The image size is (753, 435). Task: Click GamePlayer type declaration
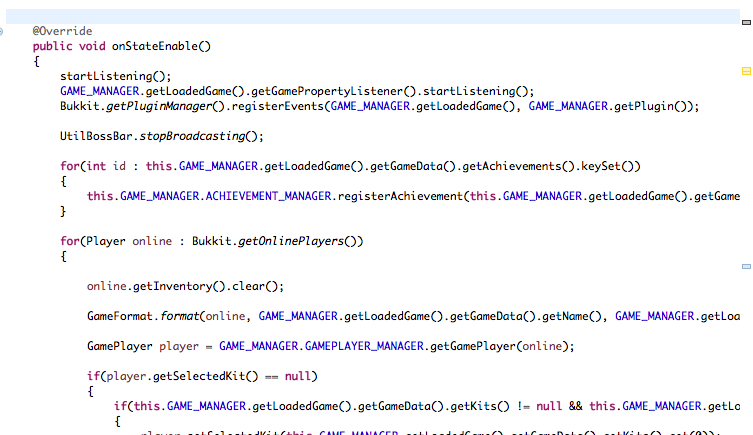point(120,346)
